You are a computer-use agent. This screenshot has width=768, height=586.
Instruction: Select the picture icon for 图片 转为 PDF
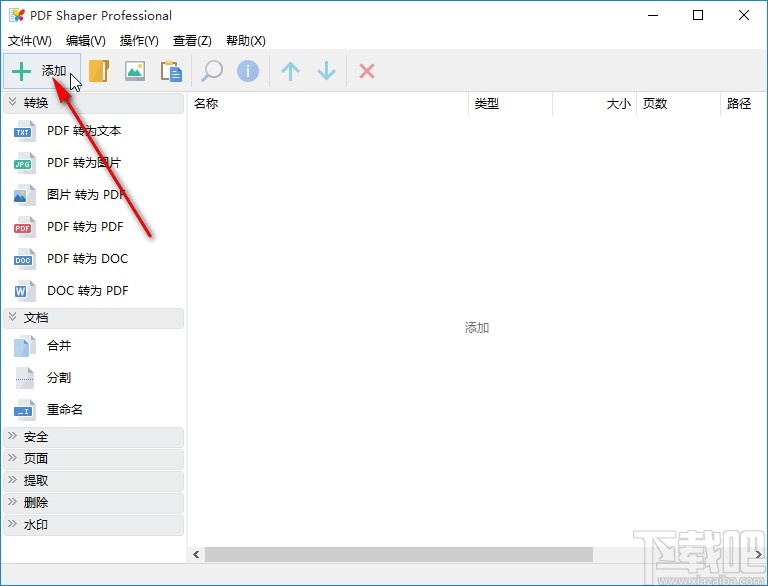tap(24, 195)
